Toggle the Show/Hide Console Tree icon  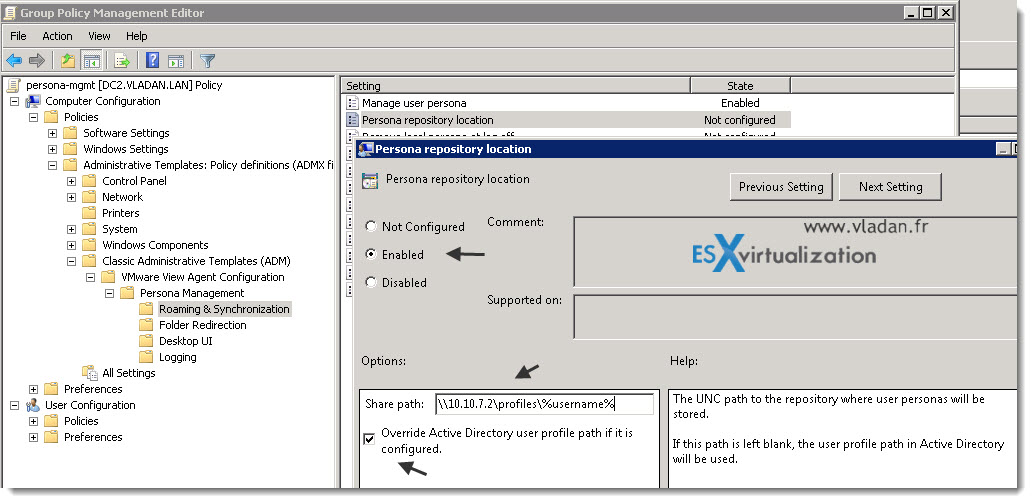click(x=91, y=61)
